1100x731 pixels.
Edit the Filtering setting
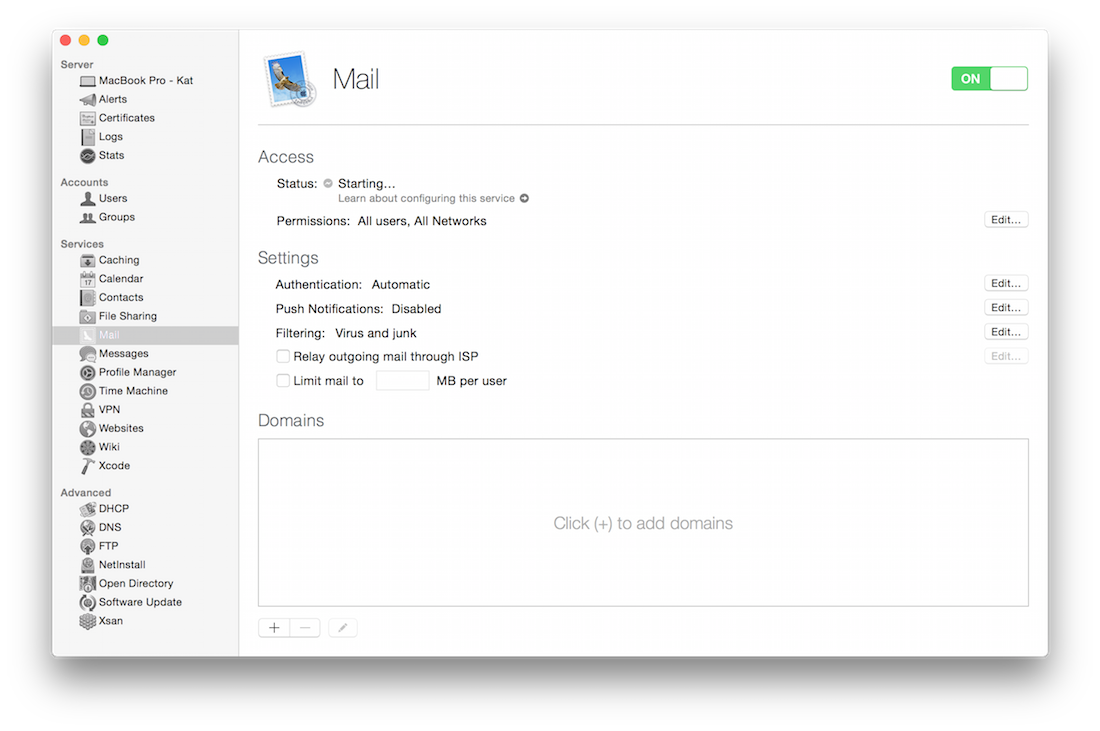pyautogui.click(x=1006, y=332)
